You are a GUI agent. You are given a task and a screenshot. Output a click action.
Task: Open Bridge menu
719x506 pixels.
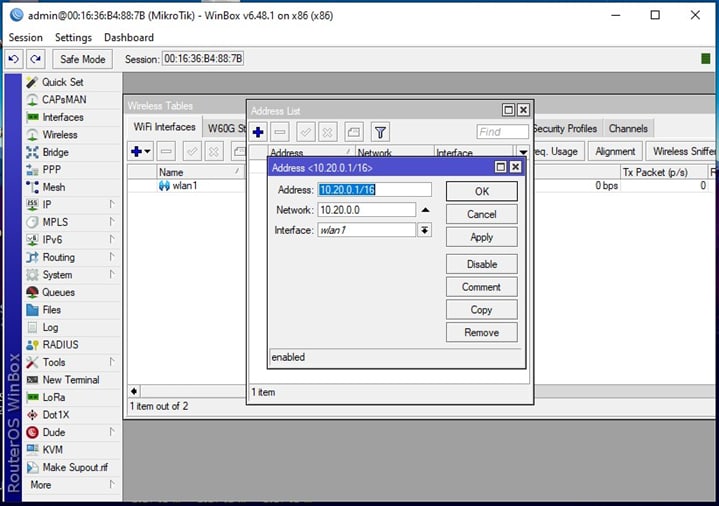click(55, 152)
